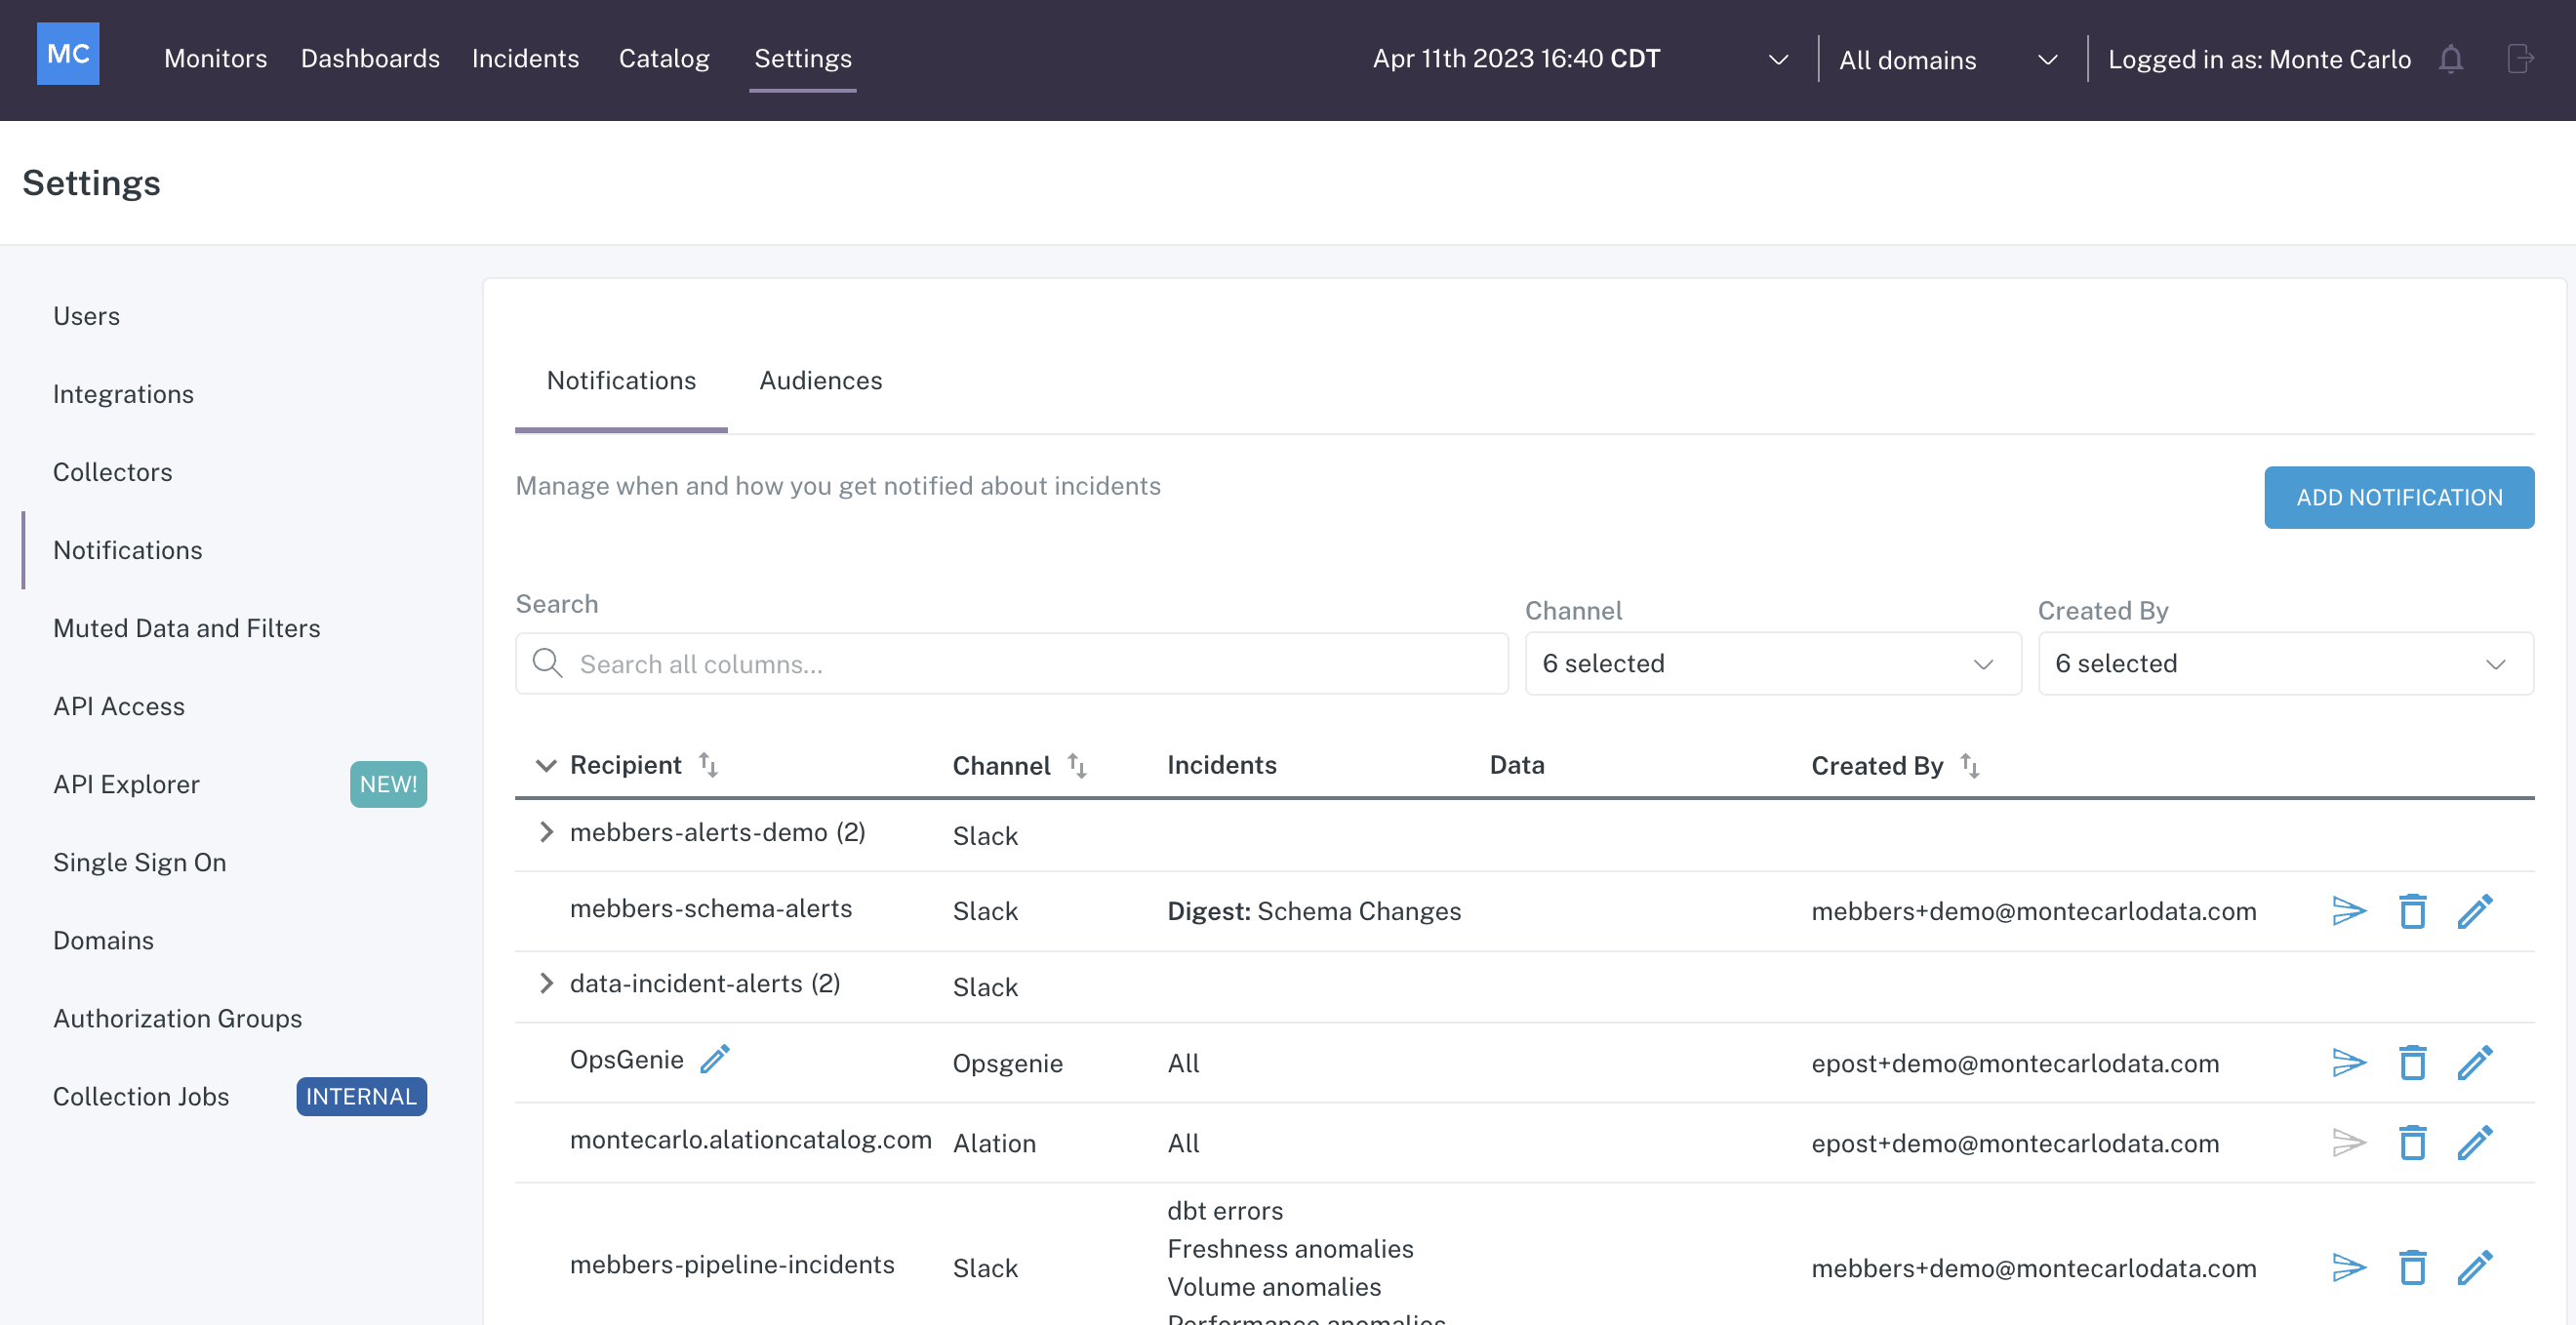Expand the mebbers-alerts-demo group row
2576x1325 pixels.
[546, 832]
